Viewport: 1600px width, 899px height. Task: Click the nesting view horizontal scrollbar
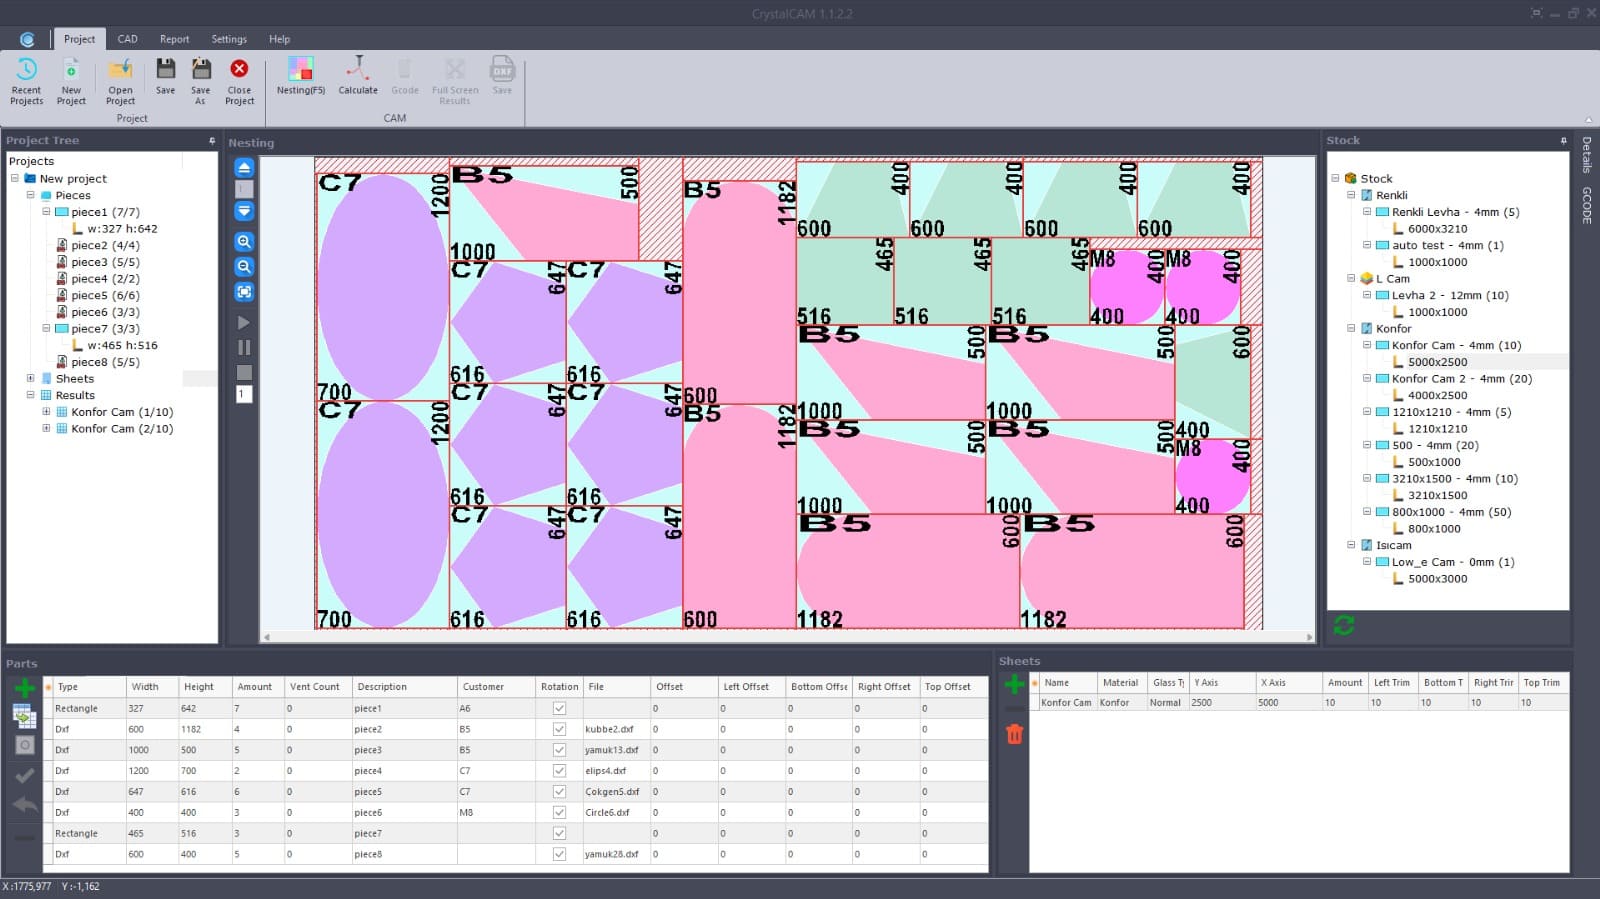point(787,637)
